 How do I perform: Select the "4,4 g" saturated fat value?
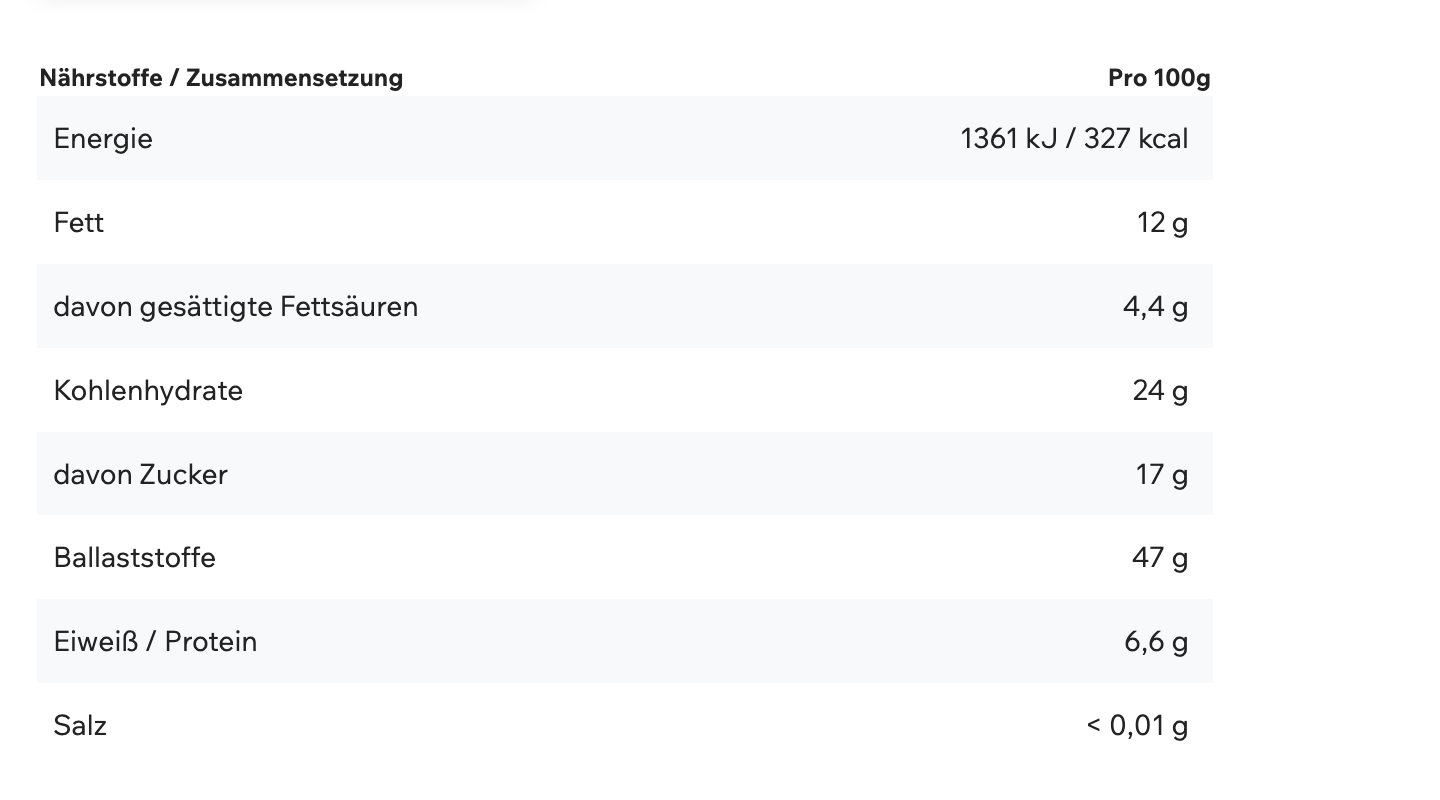point(1155,307)
